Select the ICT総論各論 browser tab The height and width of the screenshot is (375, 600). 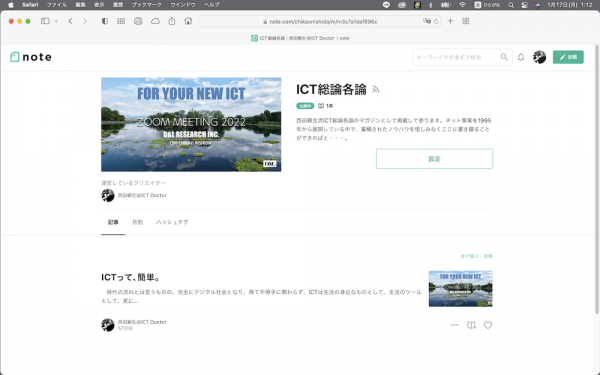click(300, 38)
